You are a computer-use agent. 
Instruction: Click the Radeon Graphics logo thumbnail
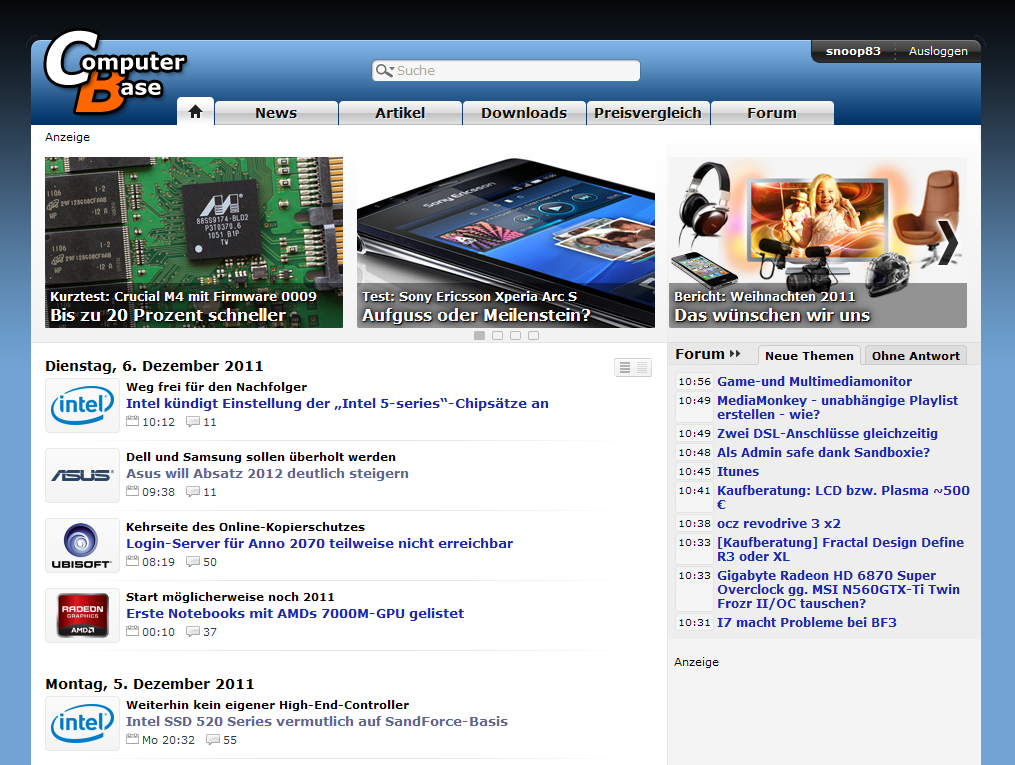[82, 615]
